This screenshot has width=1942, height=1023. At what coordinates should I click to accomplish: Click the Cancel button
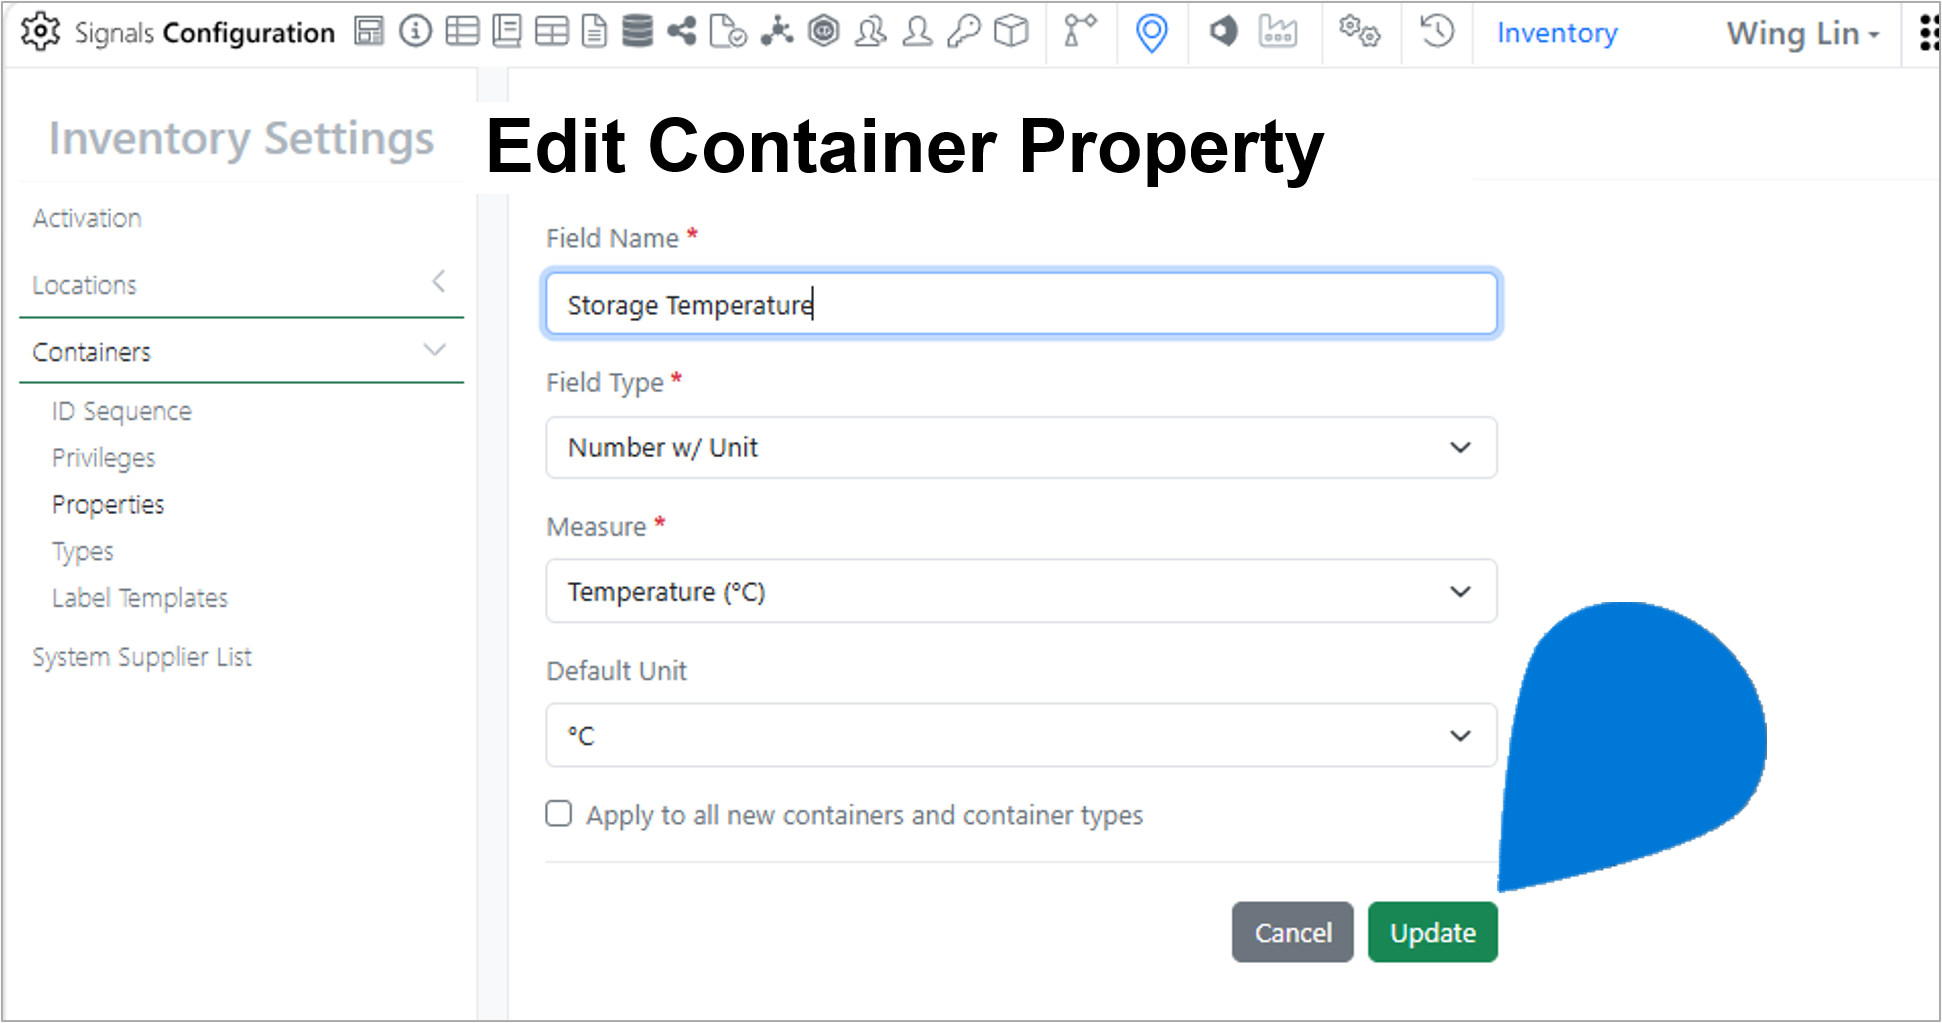tap(1293, 932)
